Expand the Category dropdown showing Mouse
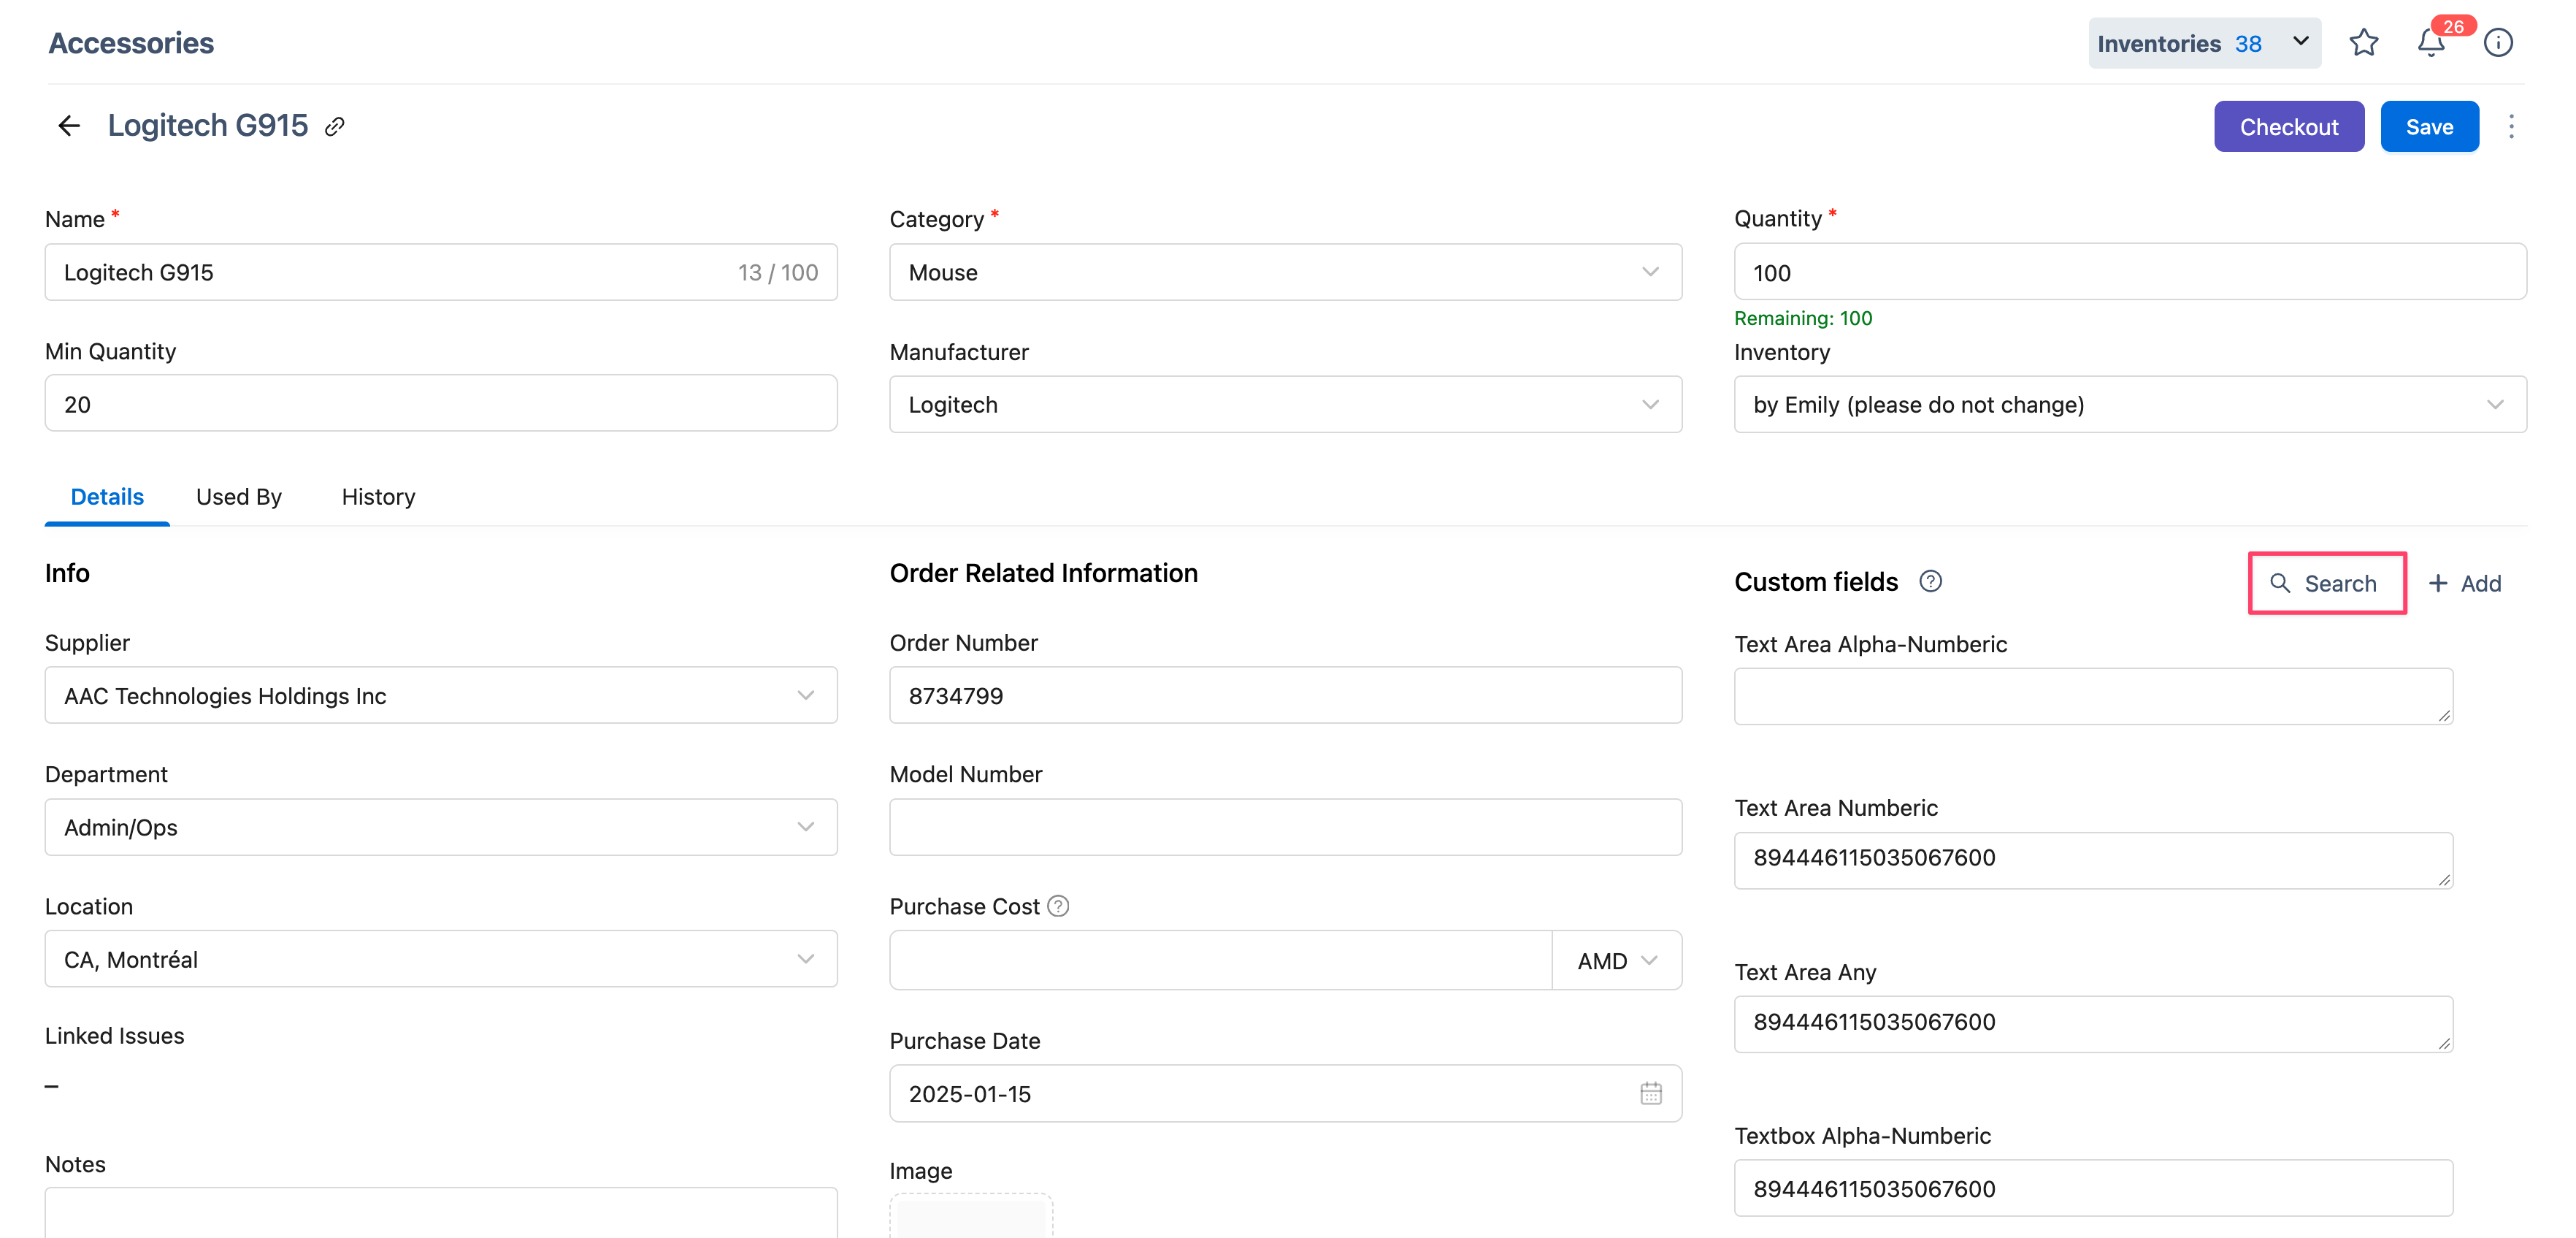The height and width of the screenshot is (1238, 2576). click(1285, 272)
